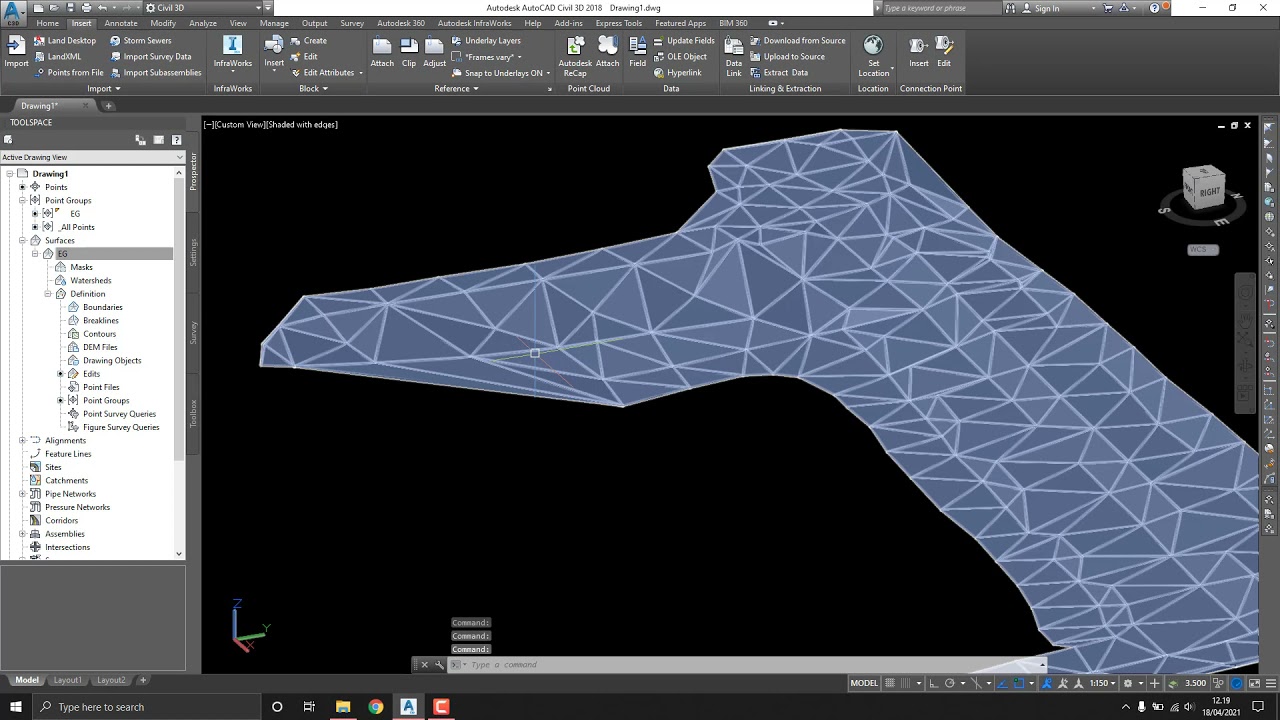This screenshot has width=1280, height=720.
Task: Click the Set Location tool
Action: tap(873, 57)
